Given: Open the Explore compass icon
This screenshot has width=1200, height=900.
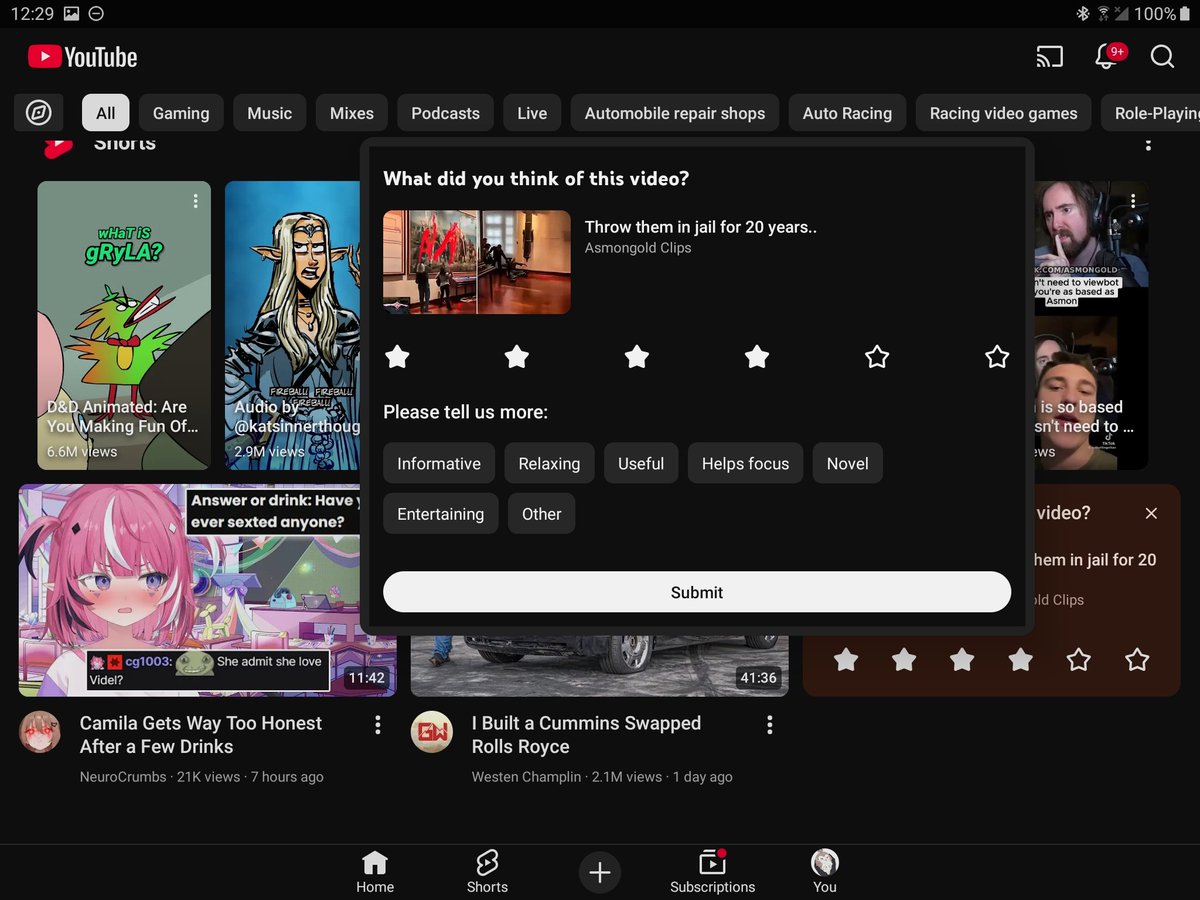Looking at the screenshot, I should coord(39,113).
